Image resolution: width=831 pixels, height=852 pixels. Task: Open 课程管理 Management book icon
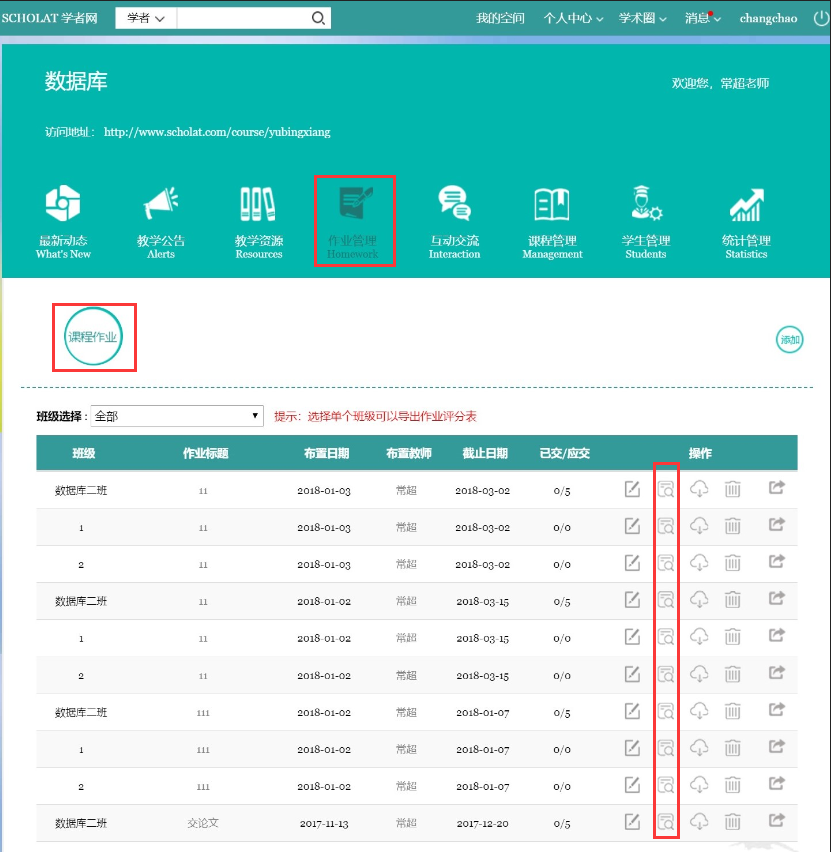551,205
